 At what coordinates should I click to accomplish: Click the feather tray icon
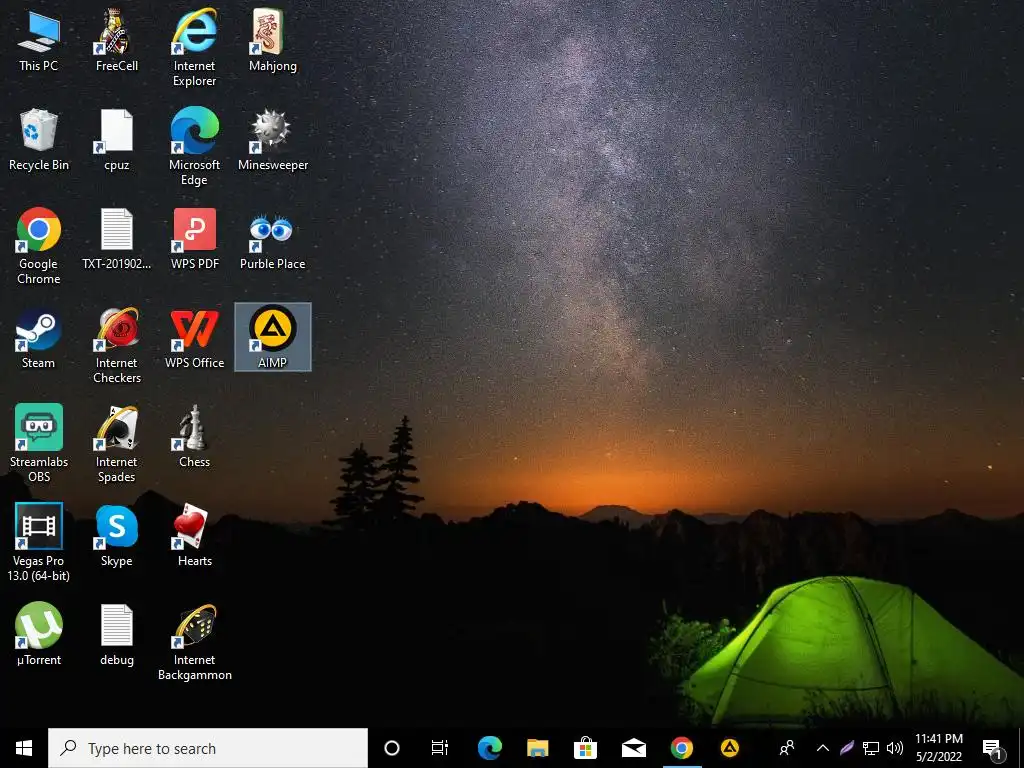(x=846, y=748)
